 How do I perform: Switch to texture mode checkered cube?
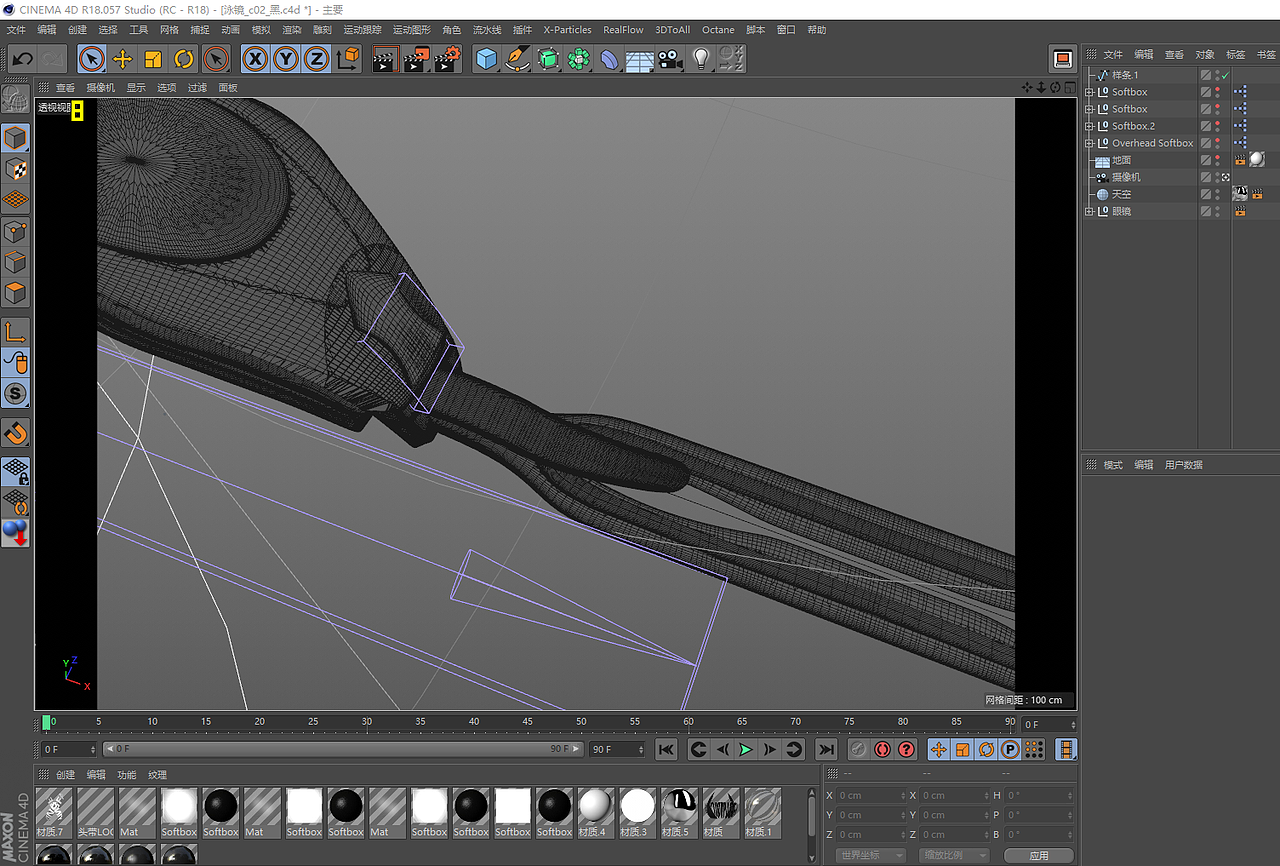pos(15,170)
